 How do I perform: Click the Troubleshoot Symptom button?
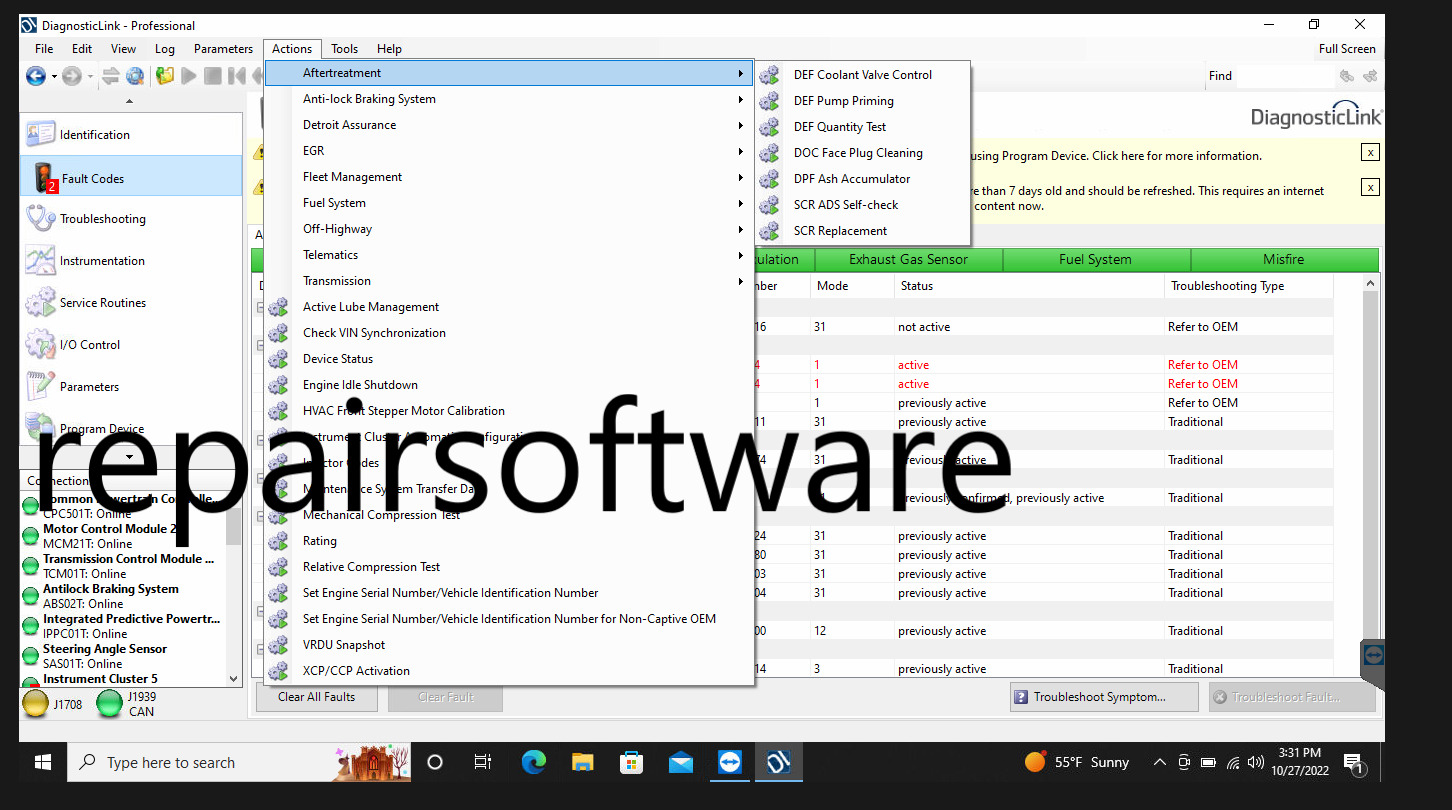1103,697
